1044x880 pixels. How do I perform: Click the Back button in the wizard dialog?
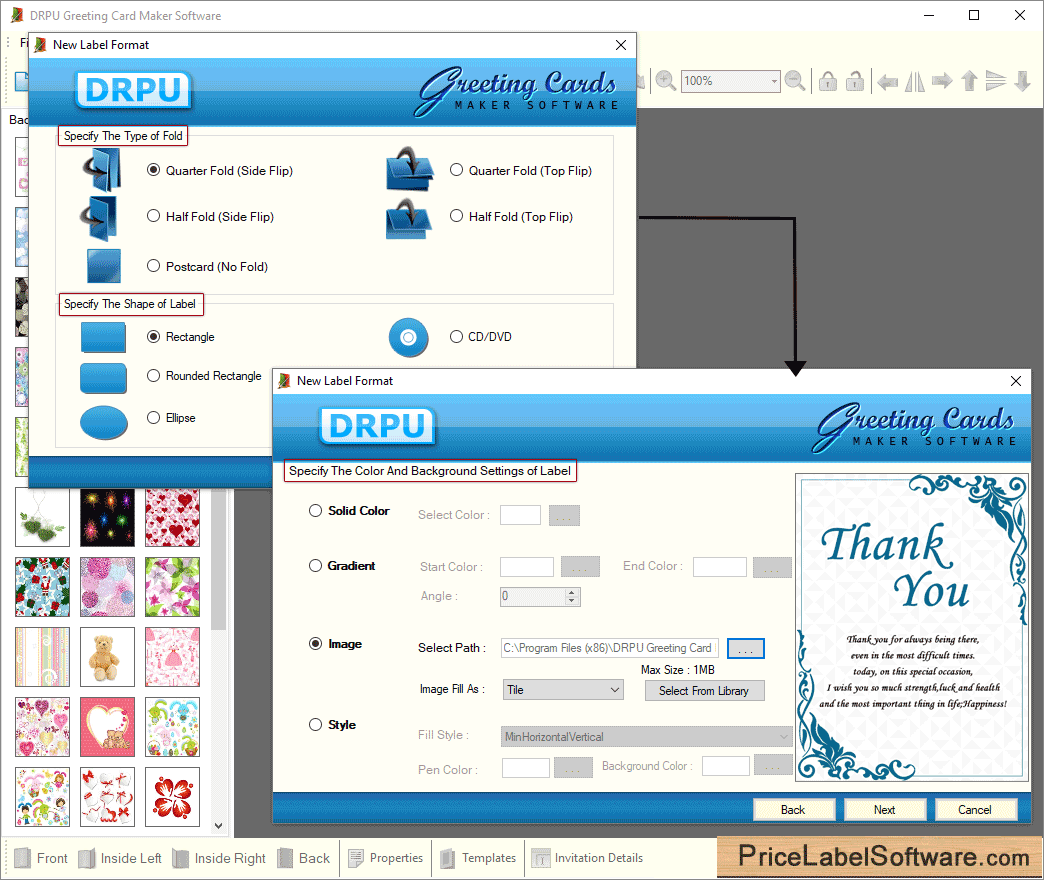(x=794, y=809)
